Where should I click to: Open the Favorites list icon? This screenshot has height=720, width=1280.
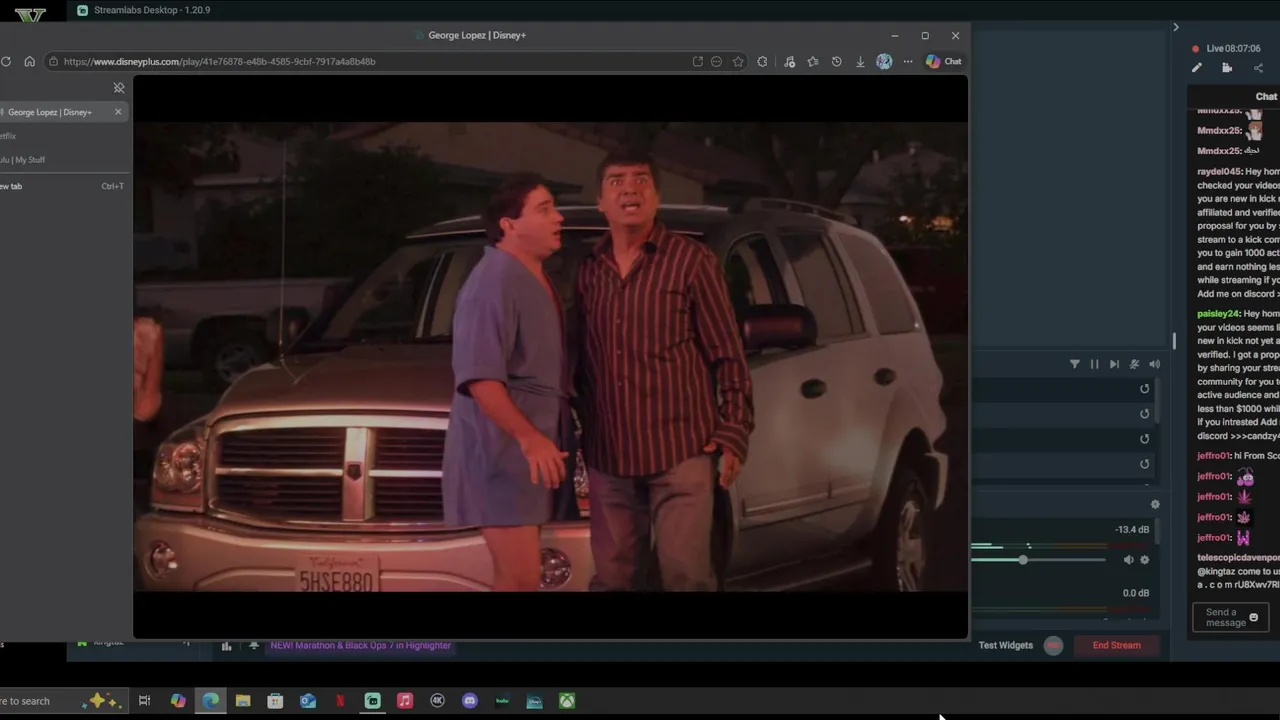pos(812,61)
